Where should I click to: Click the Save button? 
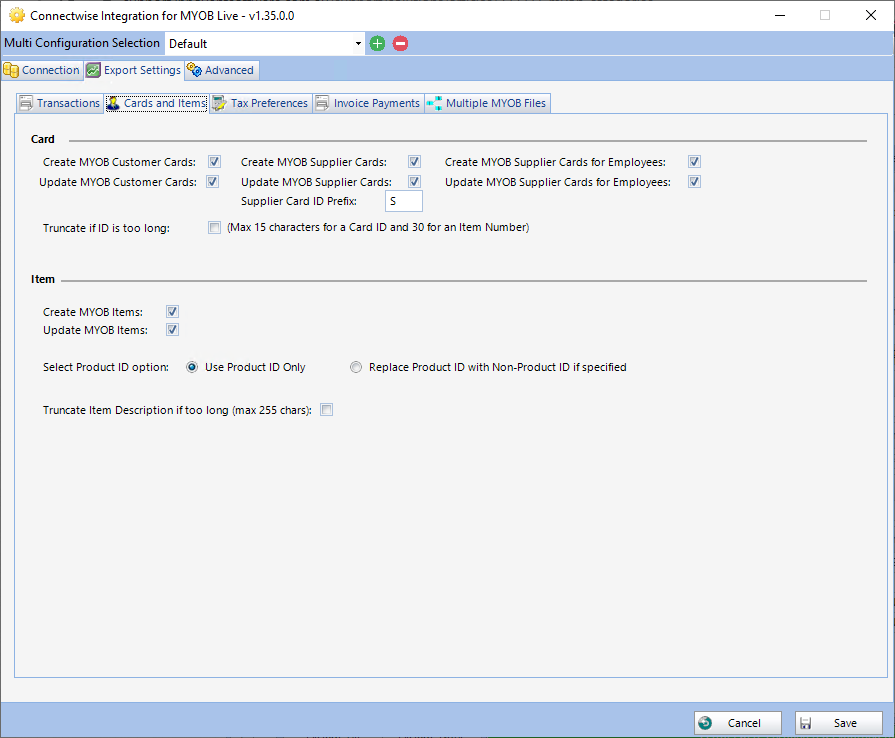coord(838,723)
